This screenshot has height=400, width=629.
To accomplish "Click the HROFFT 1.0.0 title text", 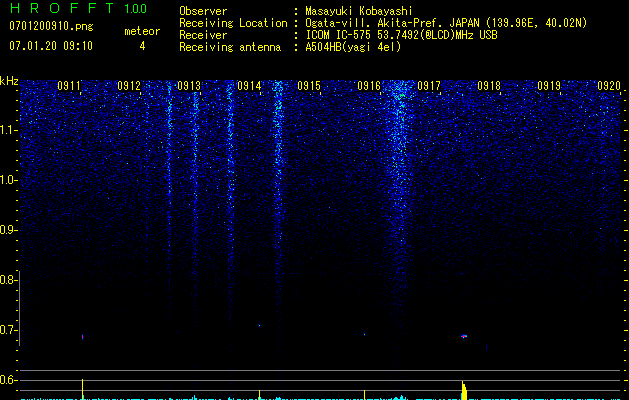I will pyautogui.click(x=78, y=8).
